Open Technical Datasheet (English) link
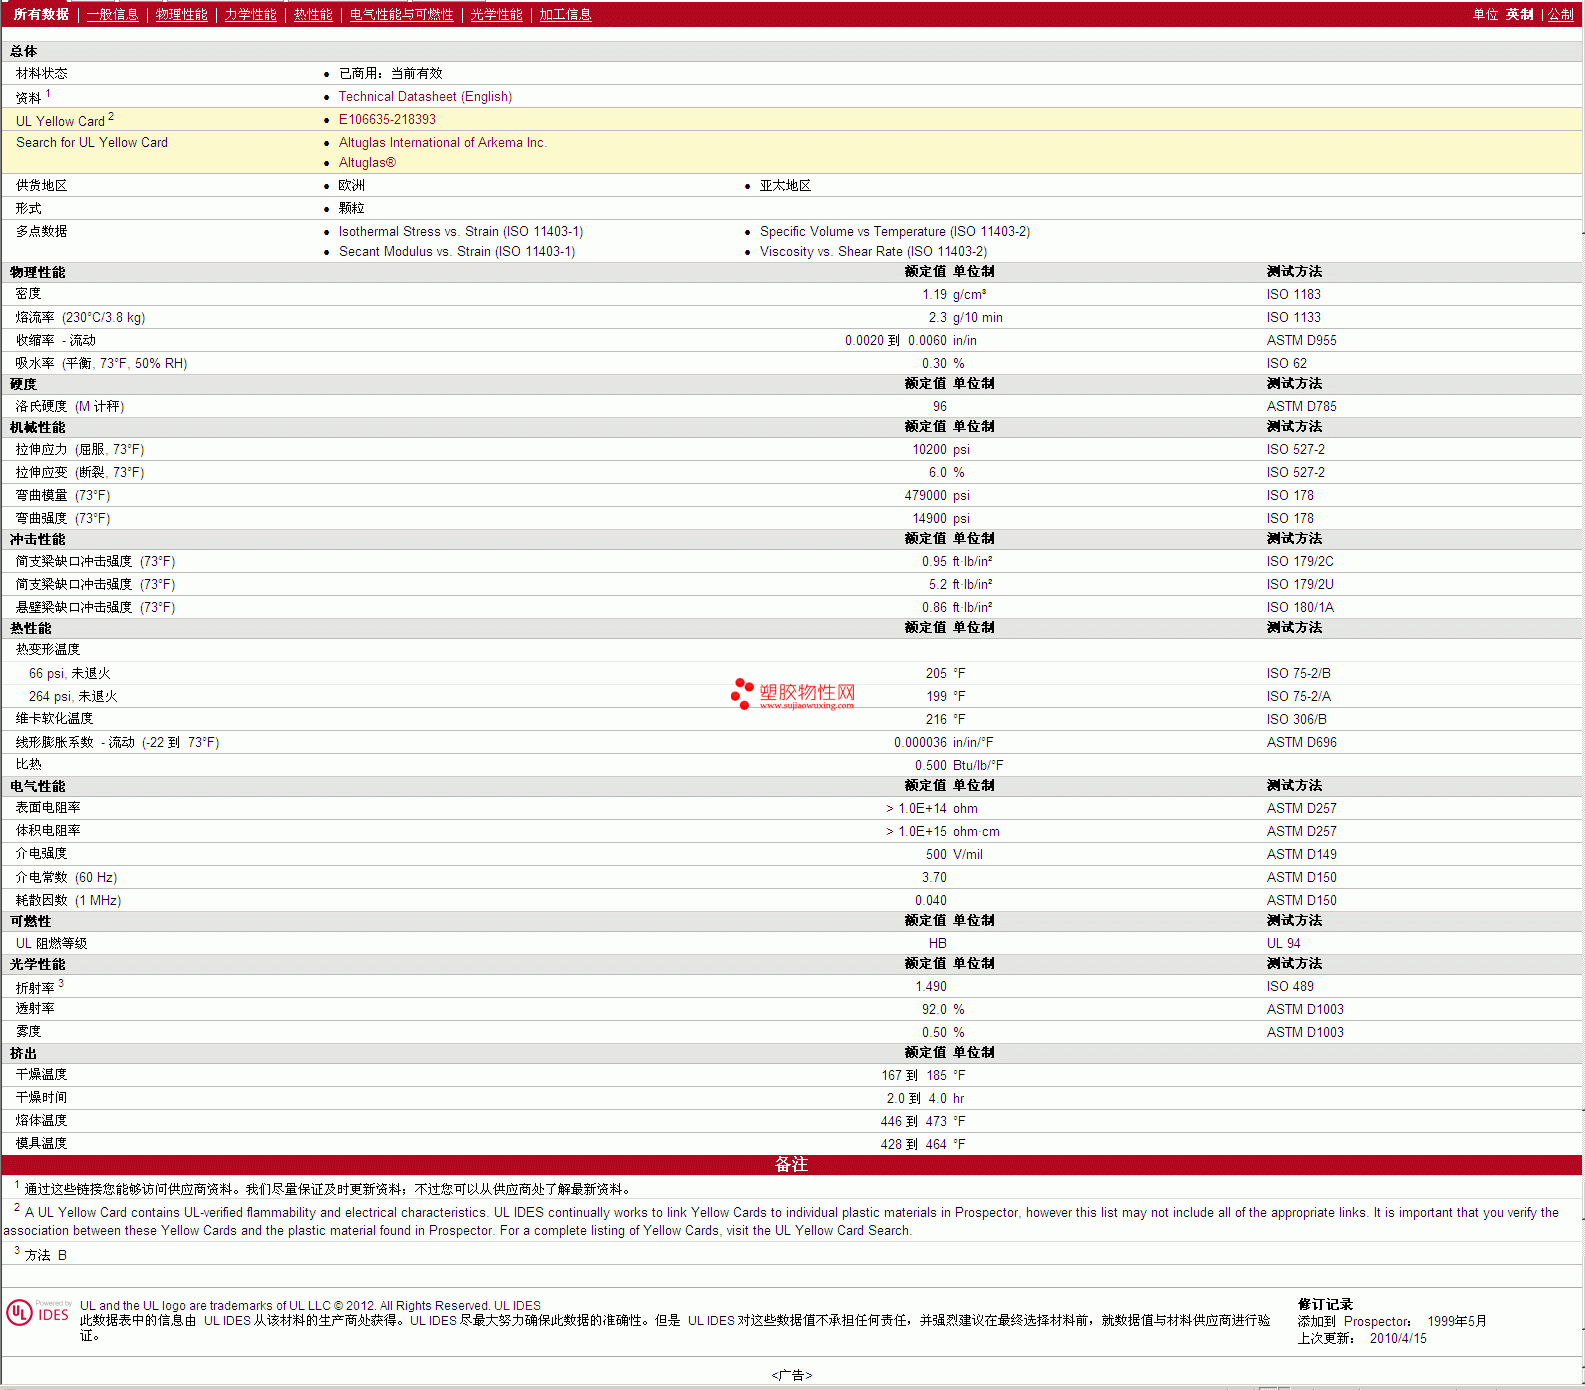The width and height of the screenshot is (1585, 1390). [x=425, y=96]
